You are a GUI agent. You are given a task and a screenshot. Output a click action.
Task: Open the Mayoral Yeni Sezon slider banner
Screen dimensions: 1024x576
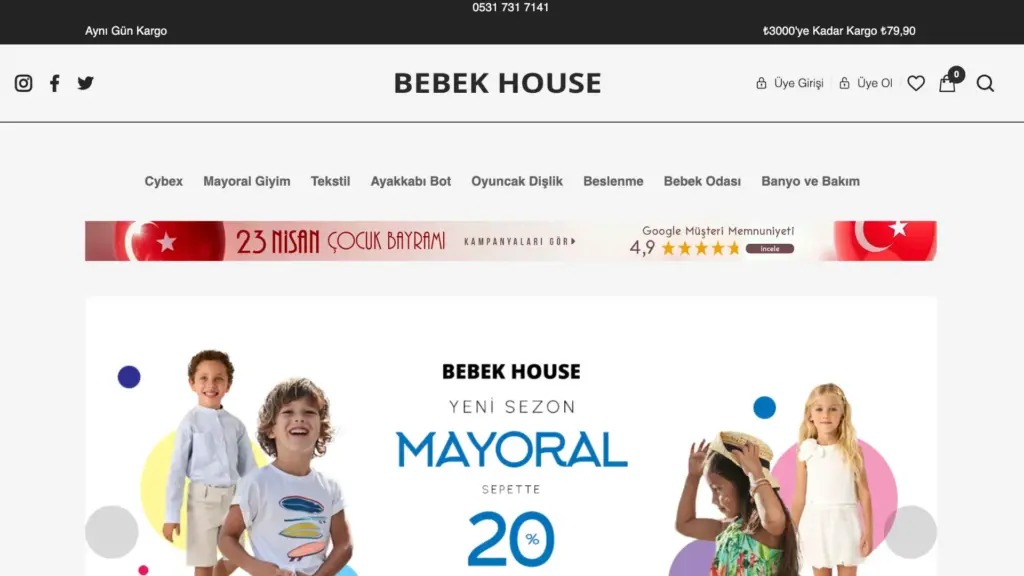click(x=511, y=436)
